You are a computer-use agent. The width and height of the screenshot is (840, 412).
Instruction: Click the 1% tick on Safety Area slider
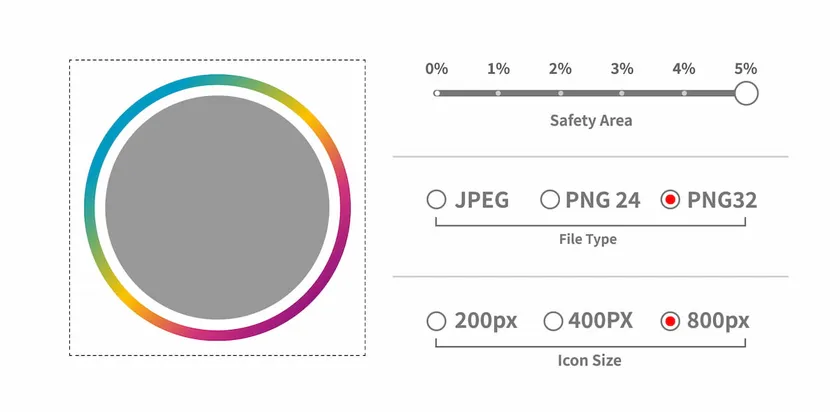pos(498,93)
